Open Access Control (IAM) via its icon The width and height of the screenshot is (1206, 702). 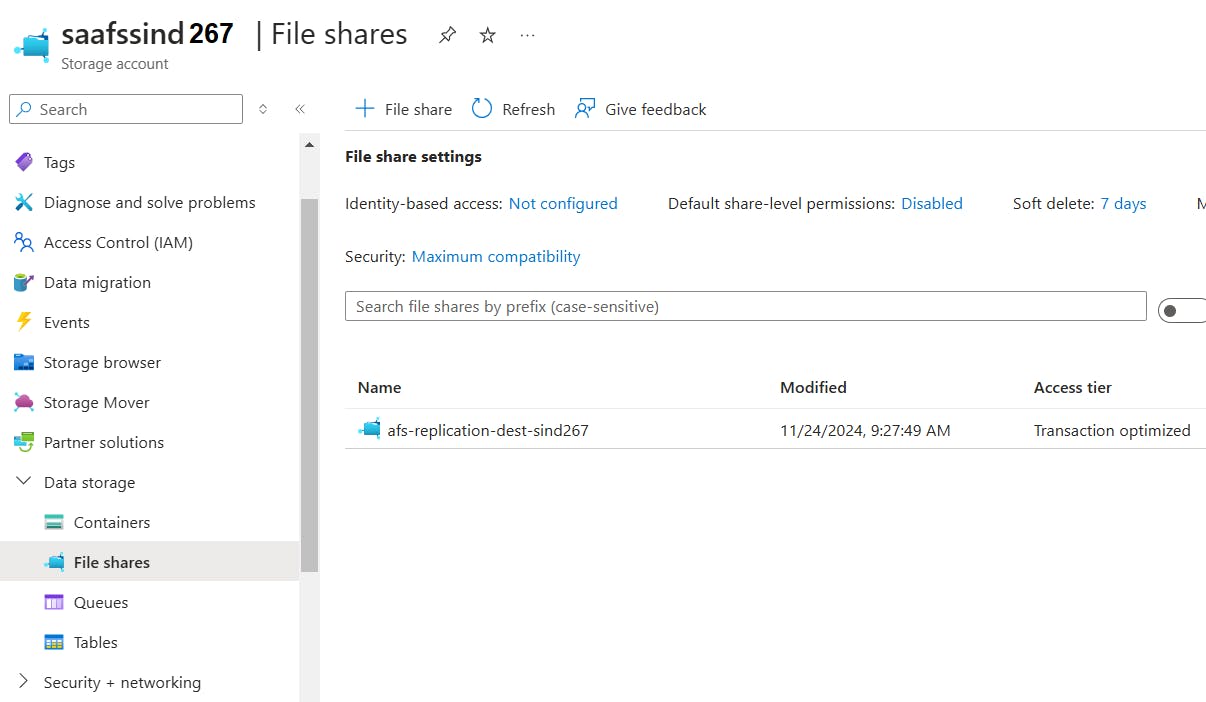(x=25, y=242)
